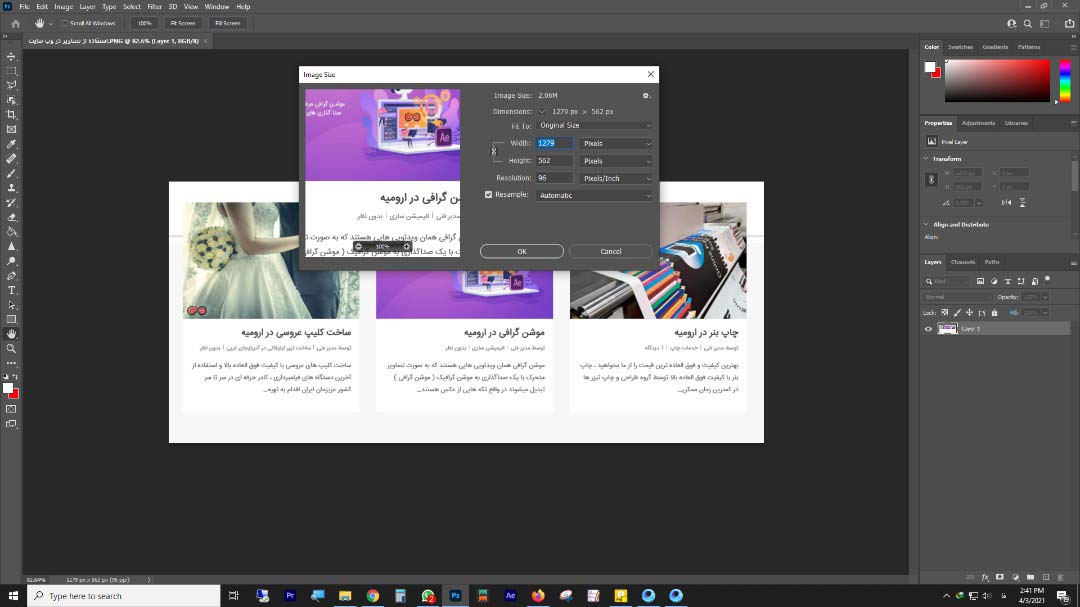Viewport: 1080px width, 607px height.
Task: Select the Eraser tool
Action: pyautogui.click(x=11, y=217)
